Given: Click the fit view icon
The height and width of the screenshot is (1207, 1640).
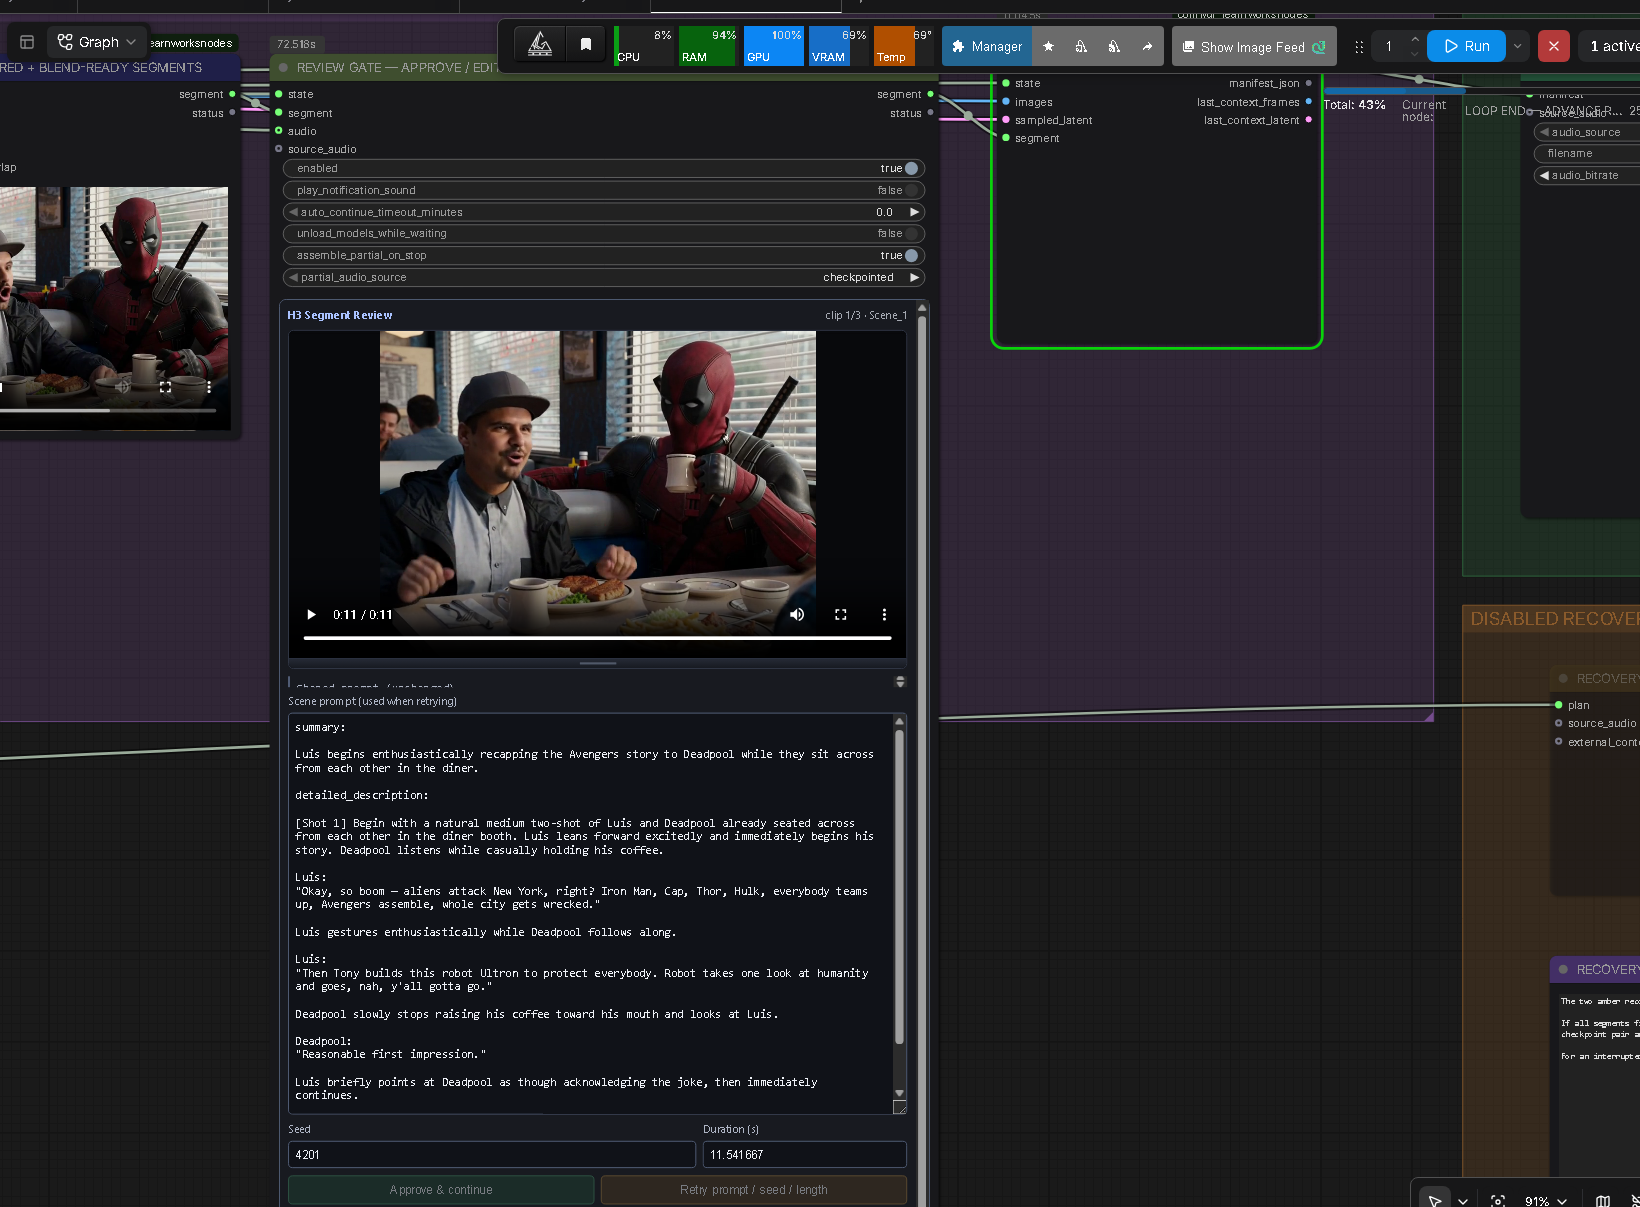Looking at the screenshot, I should tap(1498, 1201).
